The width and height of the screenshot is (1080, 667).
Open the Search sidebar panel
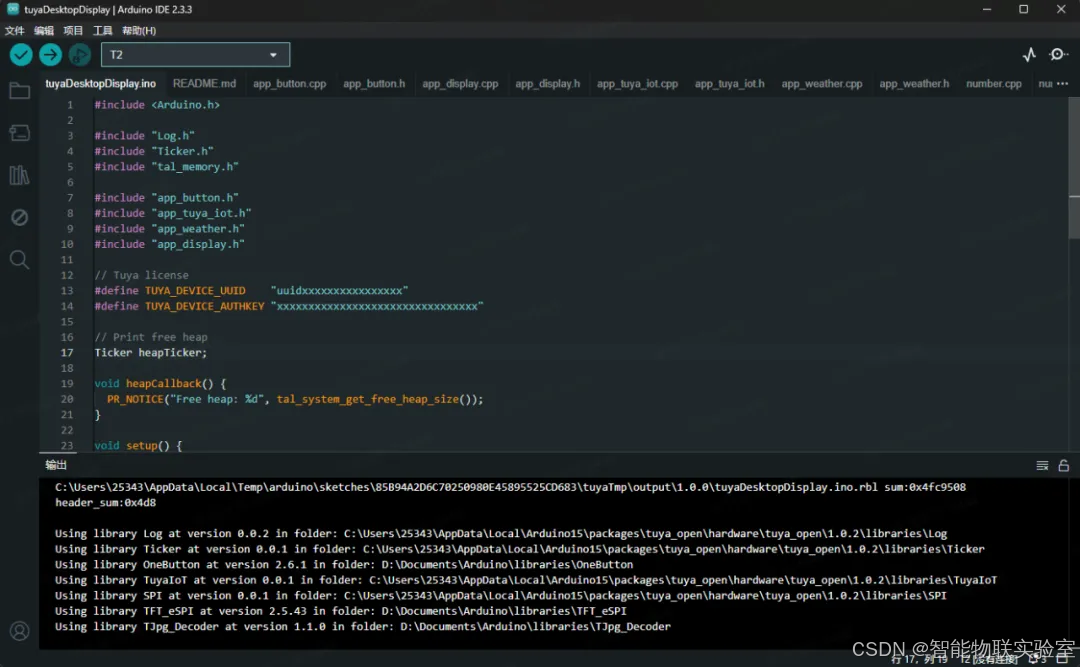19,260
